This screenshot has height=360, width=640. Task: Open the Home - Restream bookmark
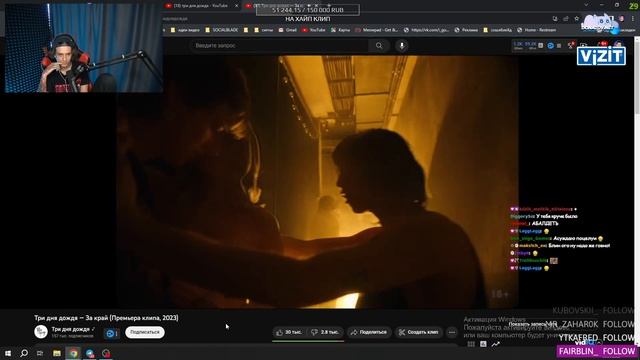(x=537, y=30)
